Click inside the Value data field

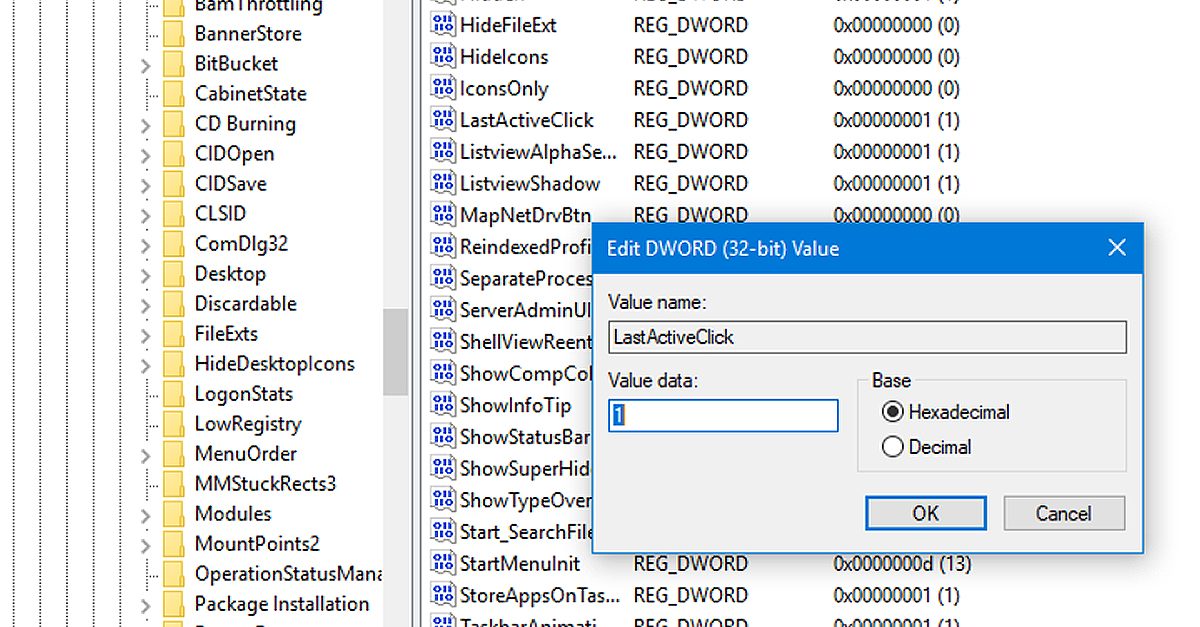[x=722, y=415]
